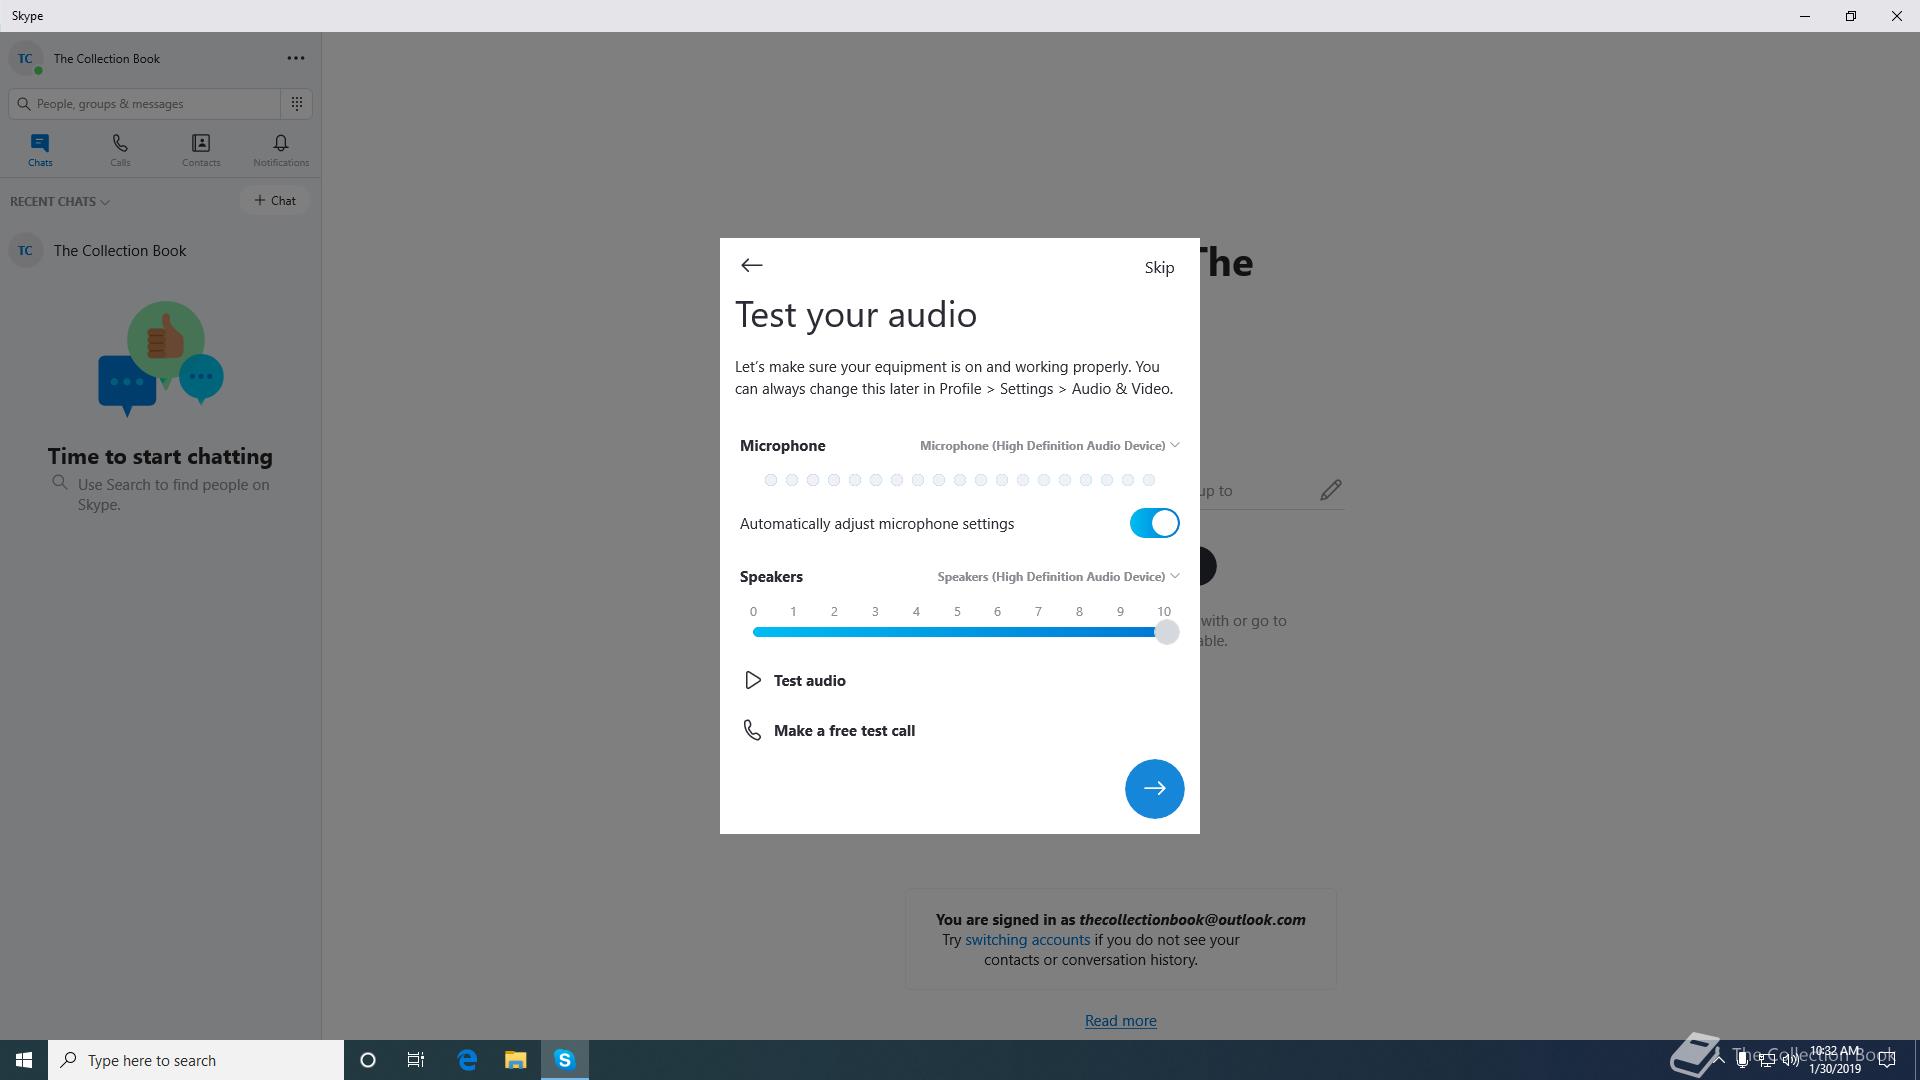Click the switching accounts link

click(1027, 939)
